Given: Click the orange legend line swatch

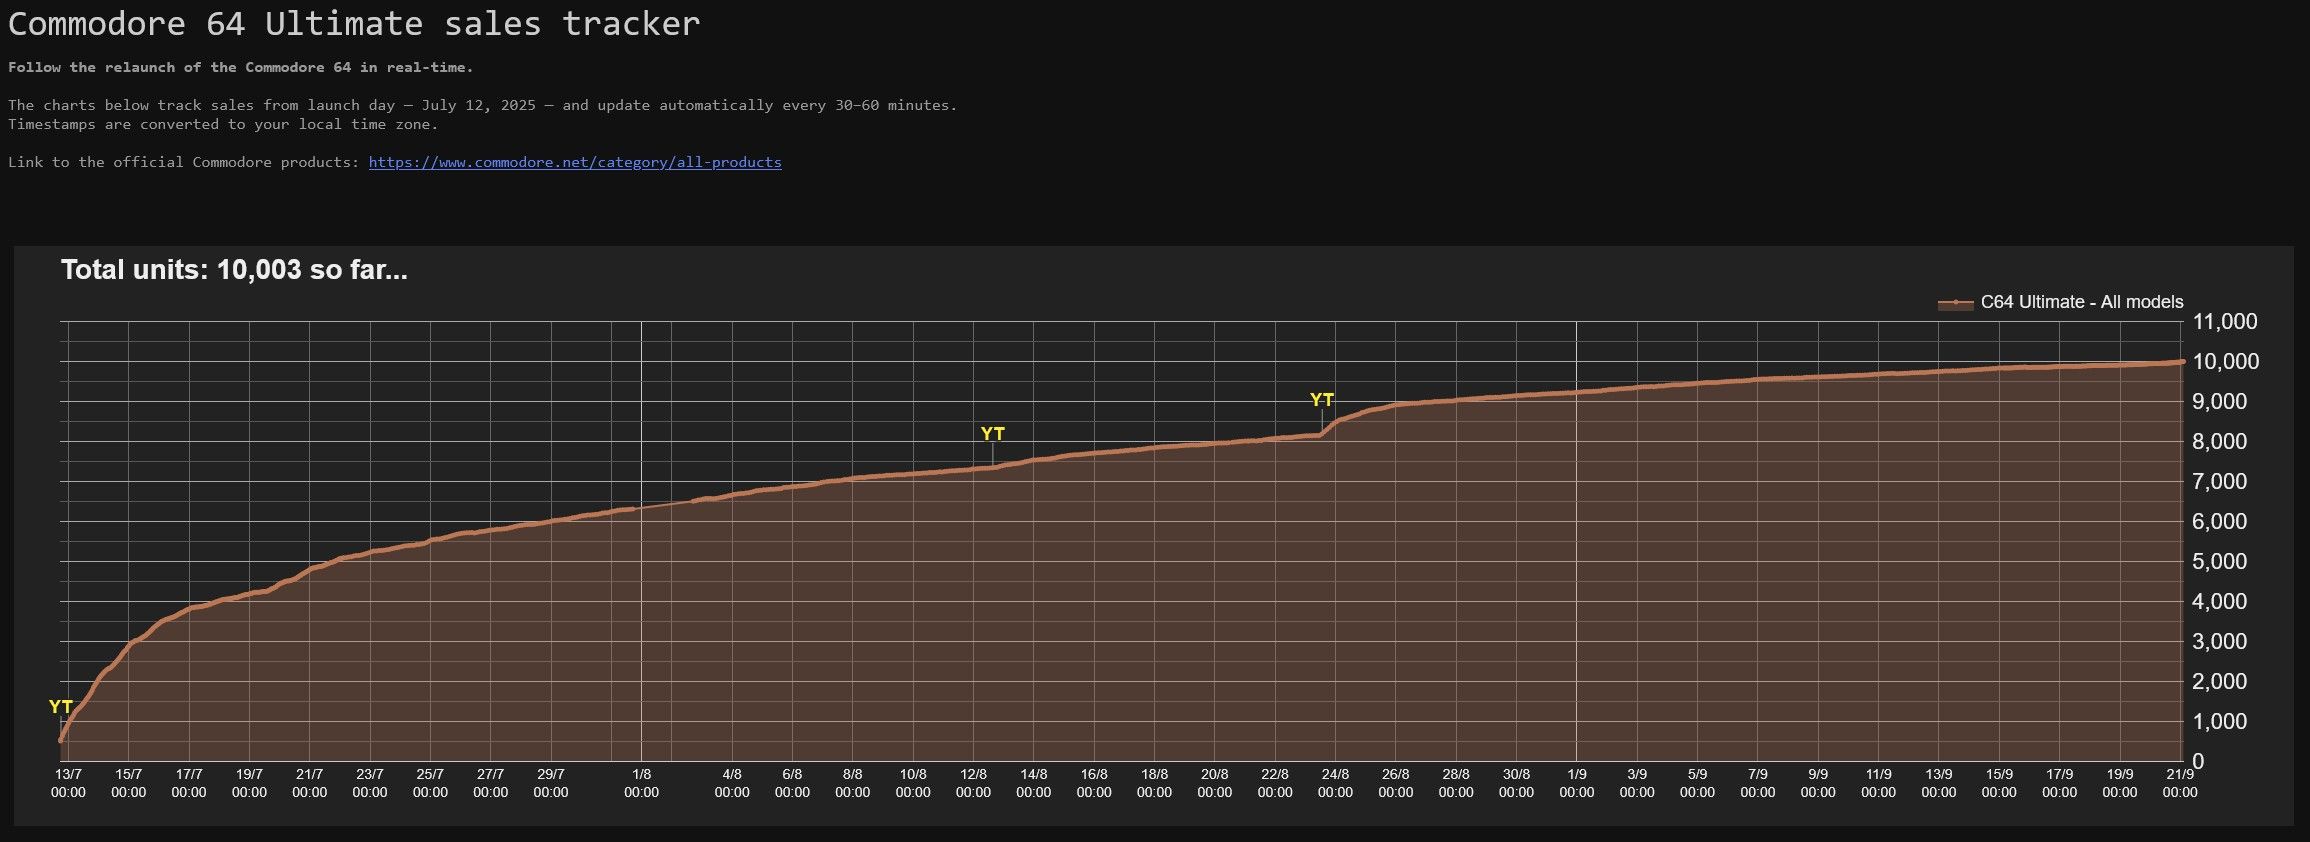Looking at the screenshot, I should point(1955,303).
